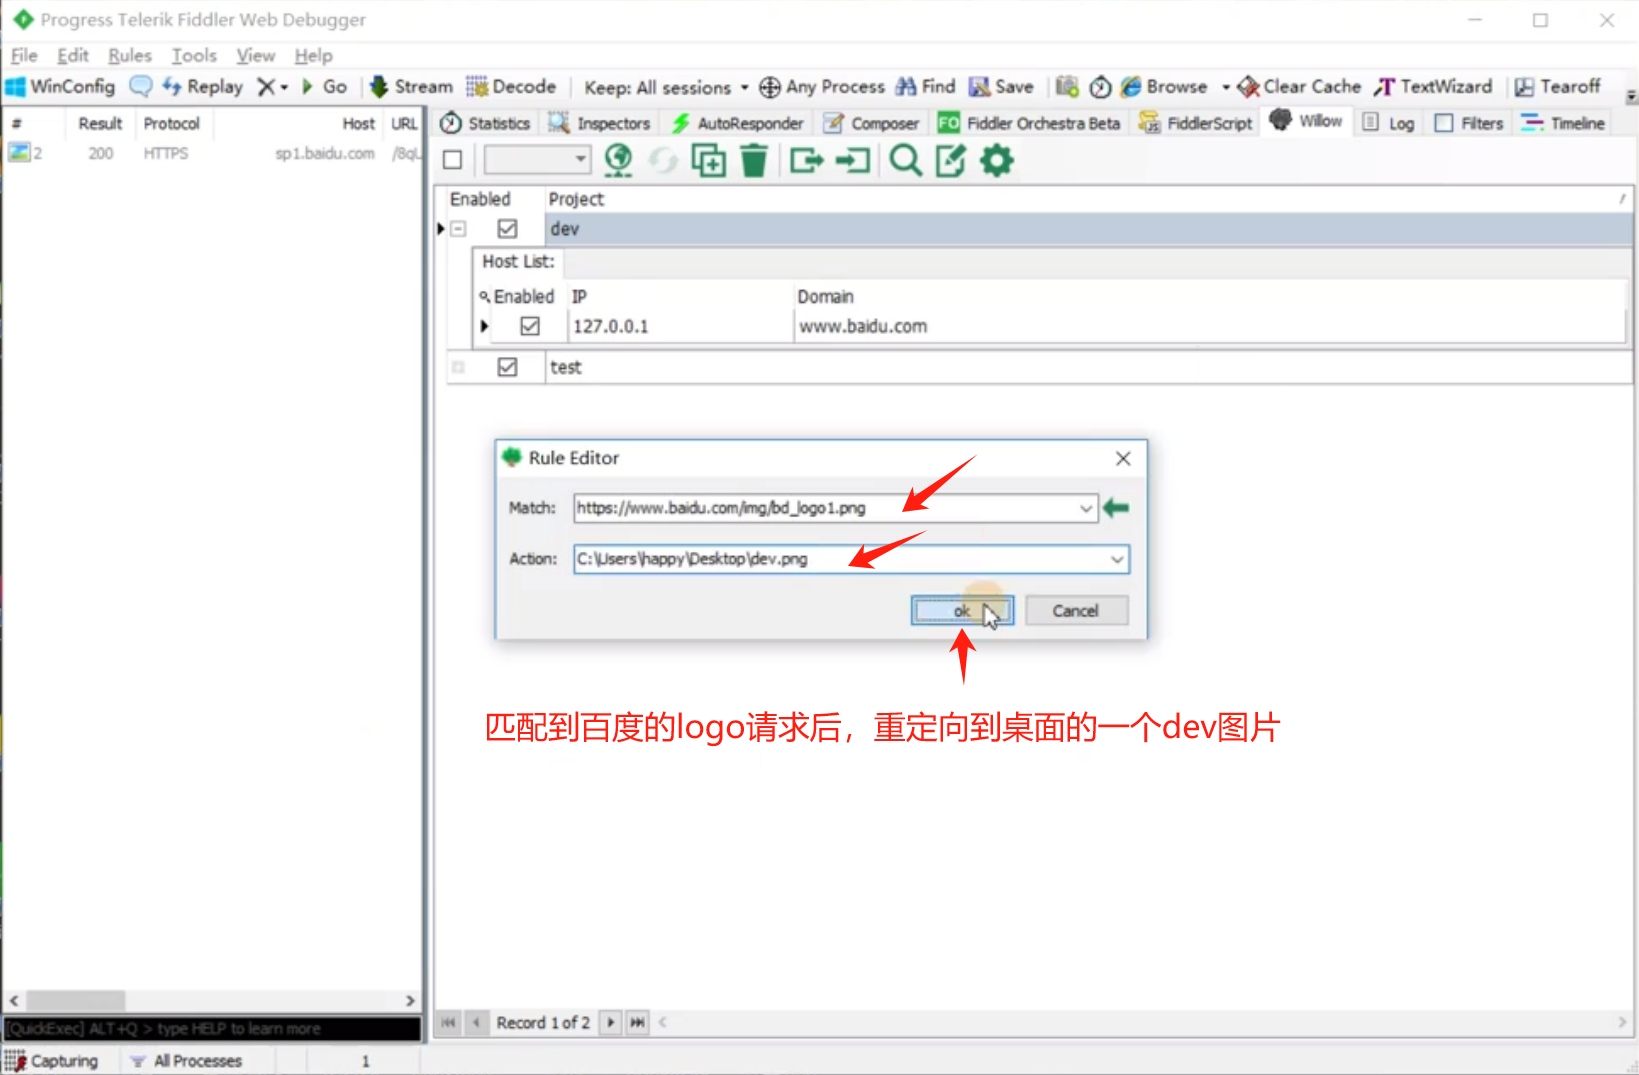The height and width of the screenshot is (1075, 1639).
Task: Click the Willow add/duplicate icon
Action: [708, 160]
